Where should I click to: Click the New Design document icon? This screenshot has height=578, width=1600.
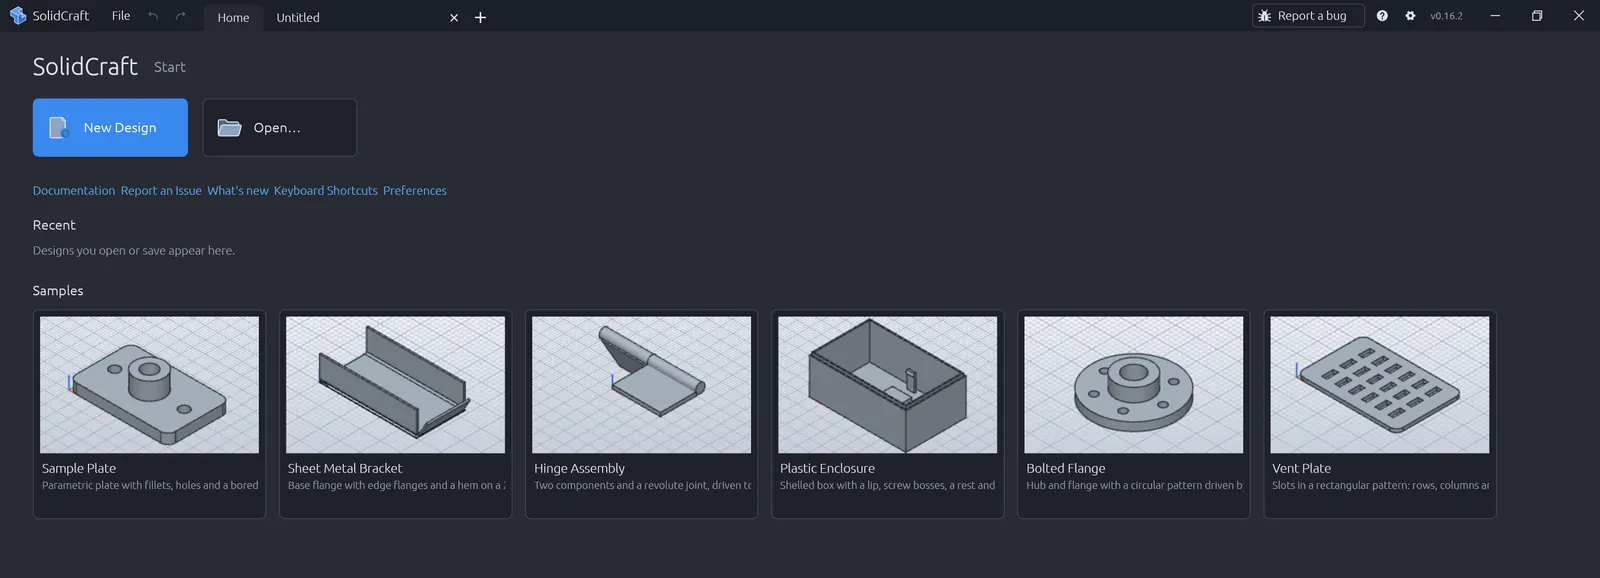(x=59, y=128)
